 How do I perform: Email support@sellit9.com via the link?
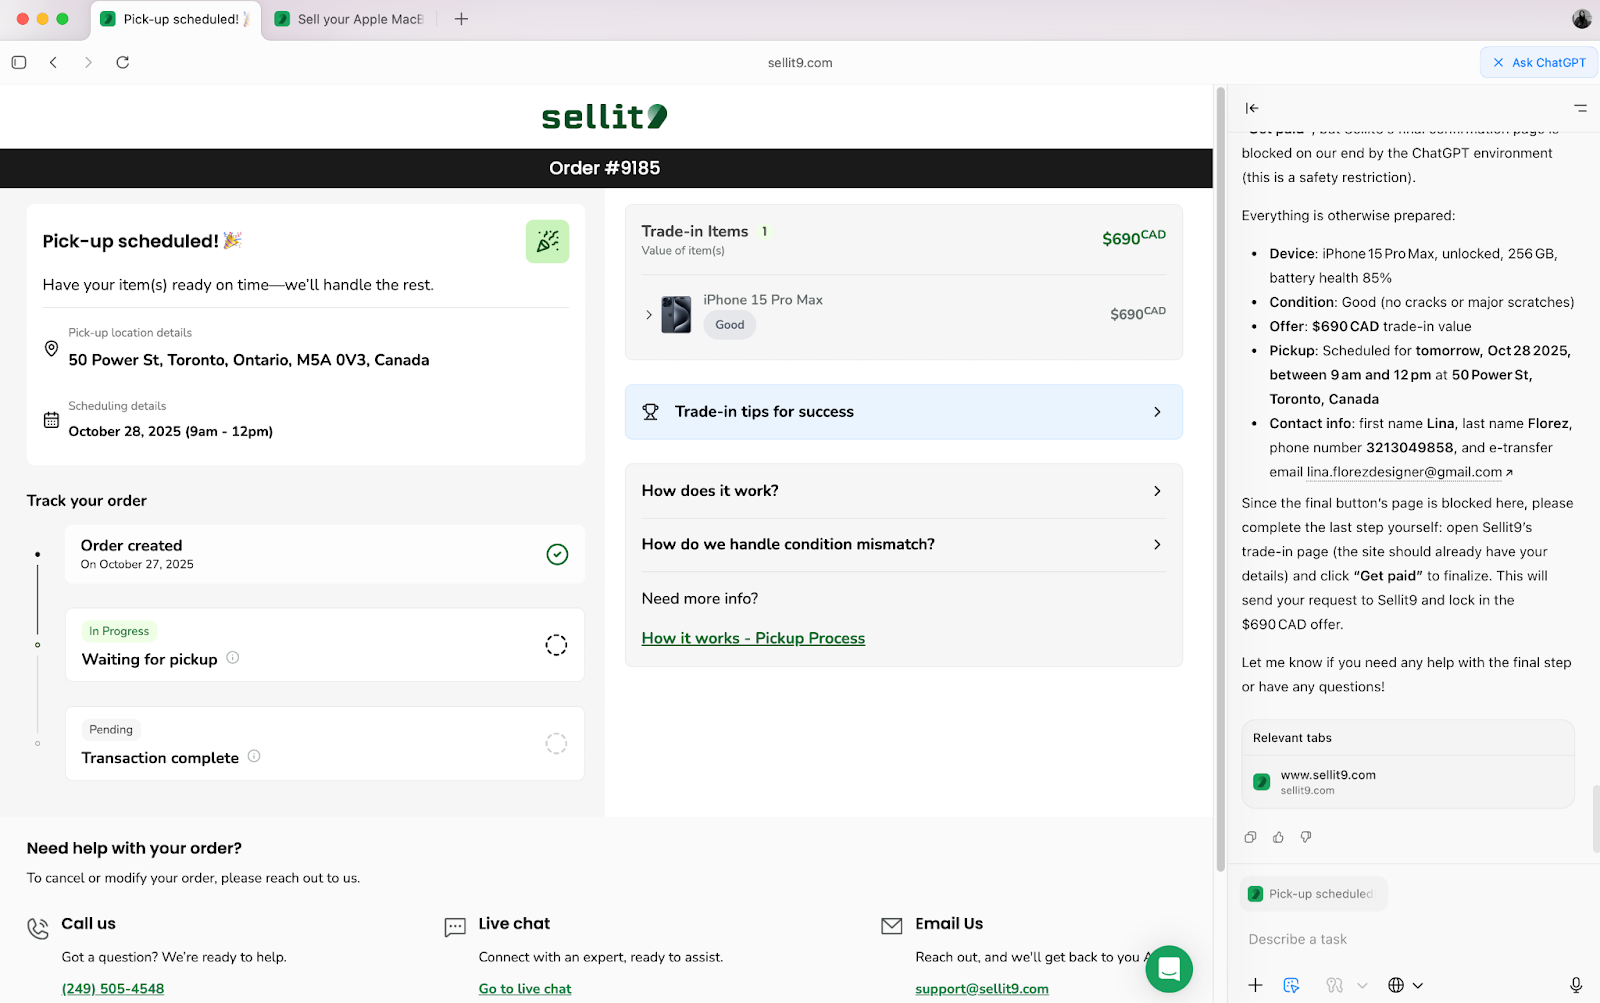[x=982, y=989]
